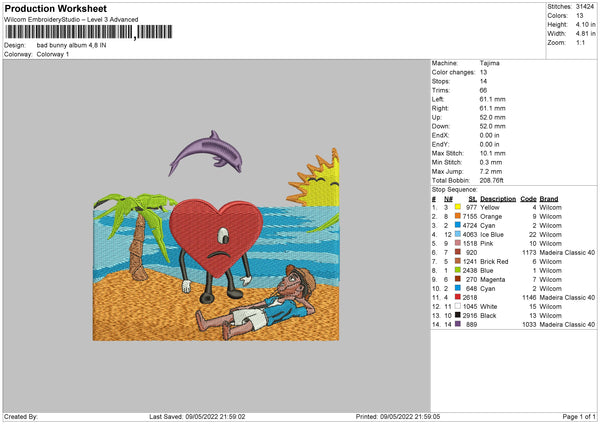The height and width of the screenshot is (424, 600).
Task: Click thread number '7155' in Orange row
Action: (x=470, y=216)
